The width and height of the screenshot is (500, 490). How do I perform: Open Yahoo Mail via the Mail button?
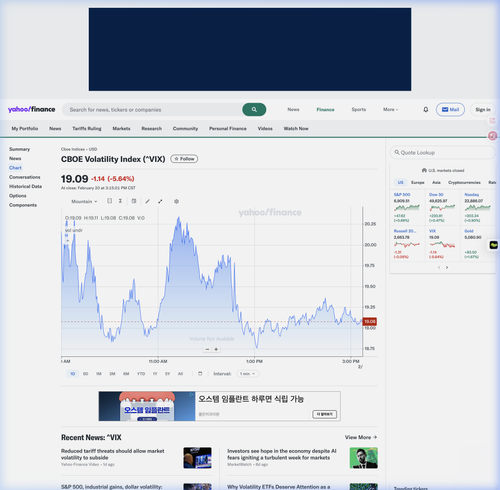coord(450,109)
